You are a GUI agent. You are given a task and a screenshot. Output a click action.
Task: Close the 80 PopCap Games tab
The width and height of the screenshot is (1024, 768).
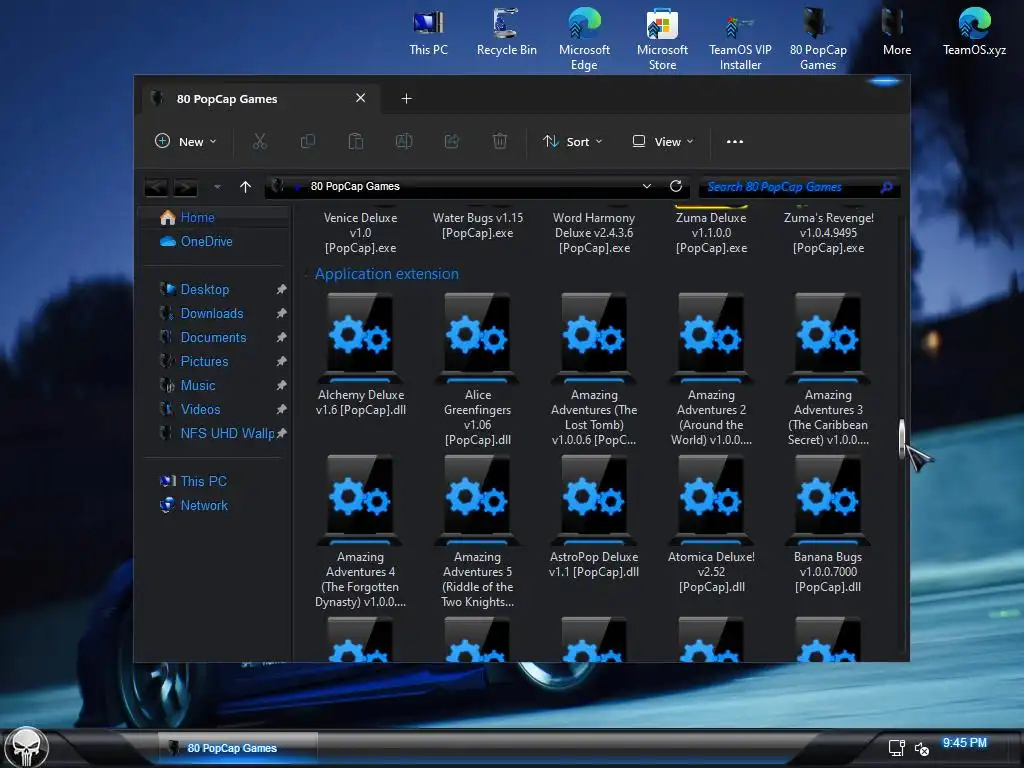pos(360,98)
